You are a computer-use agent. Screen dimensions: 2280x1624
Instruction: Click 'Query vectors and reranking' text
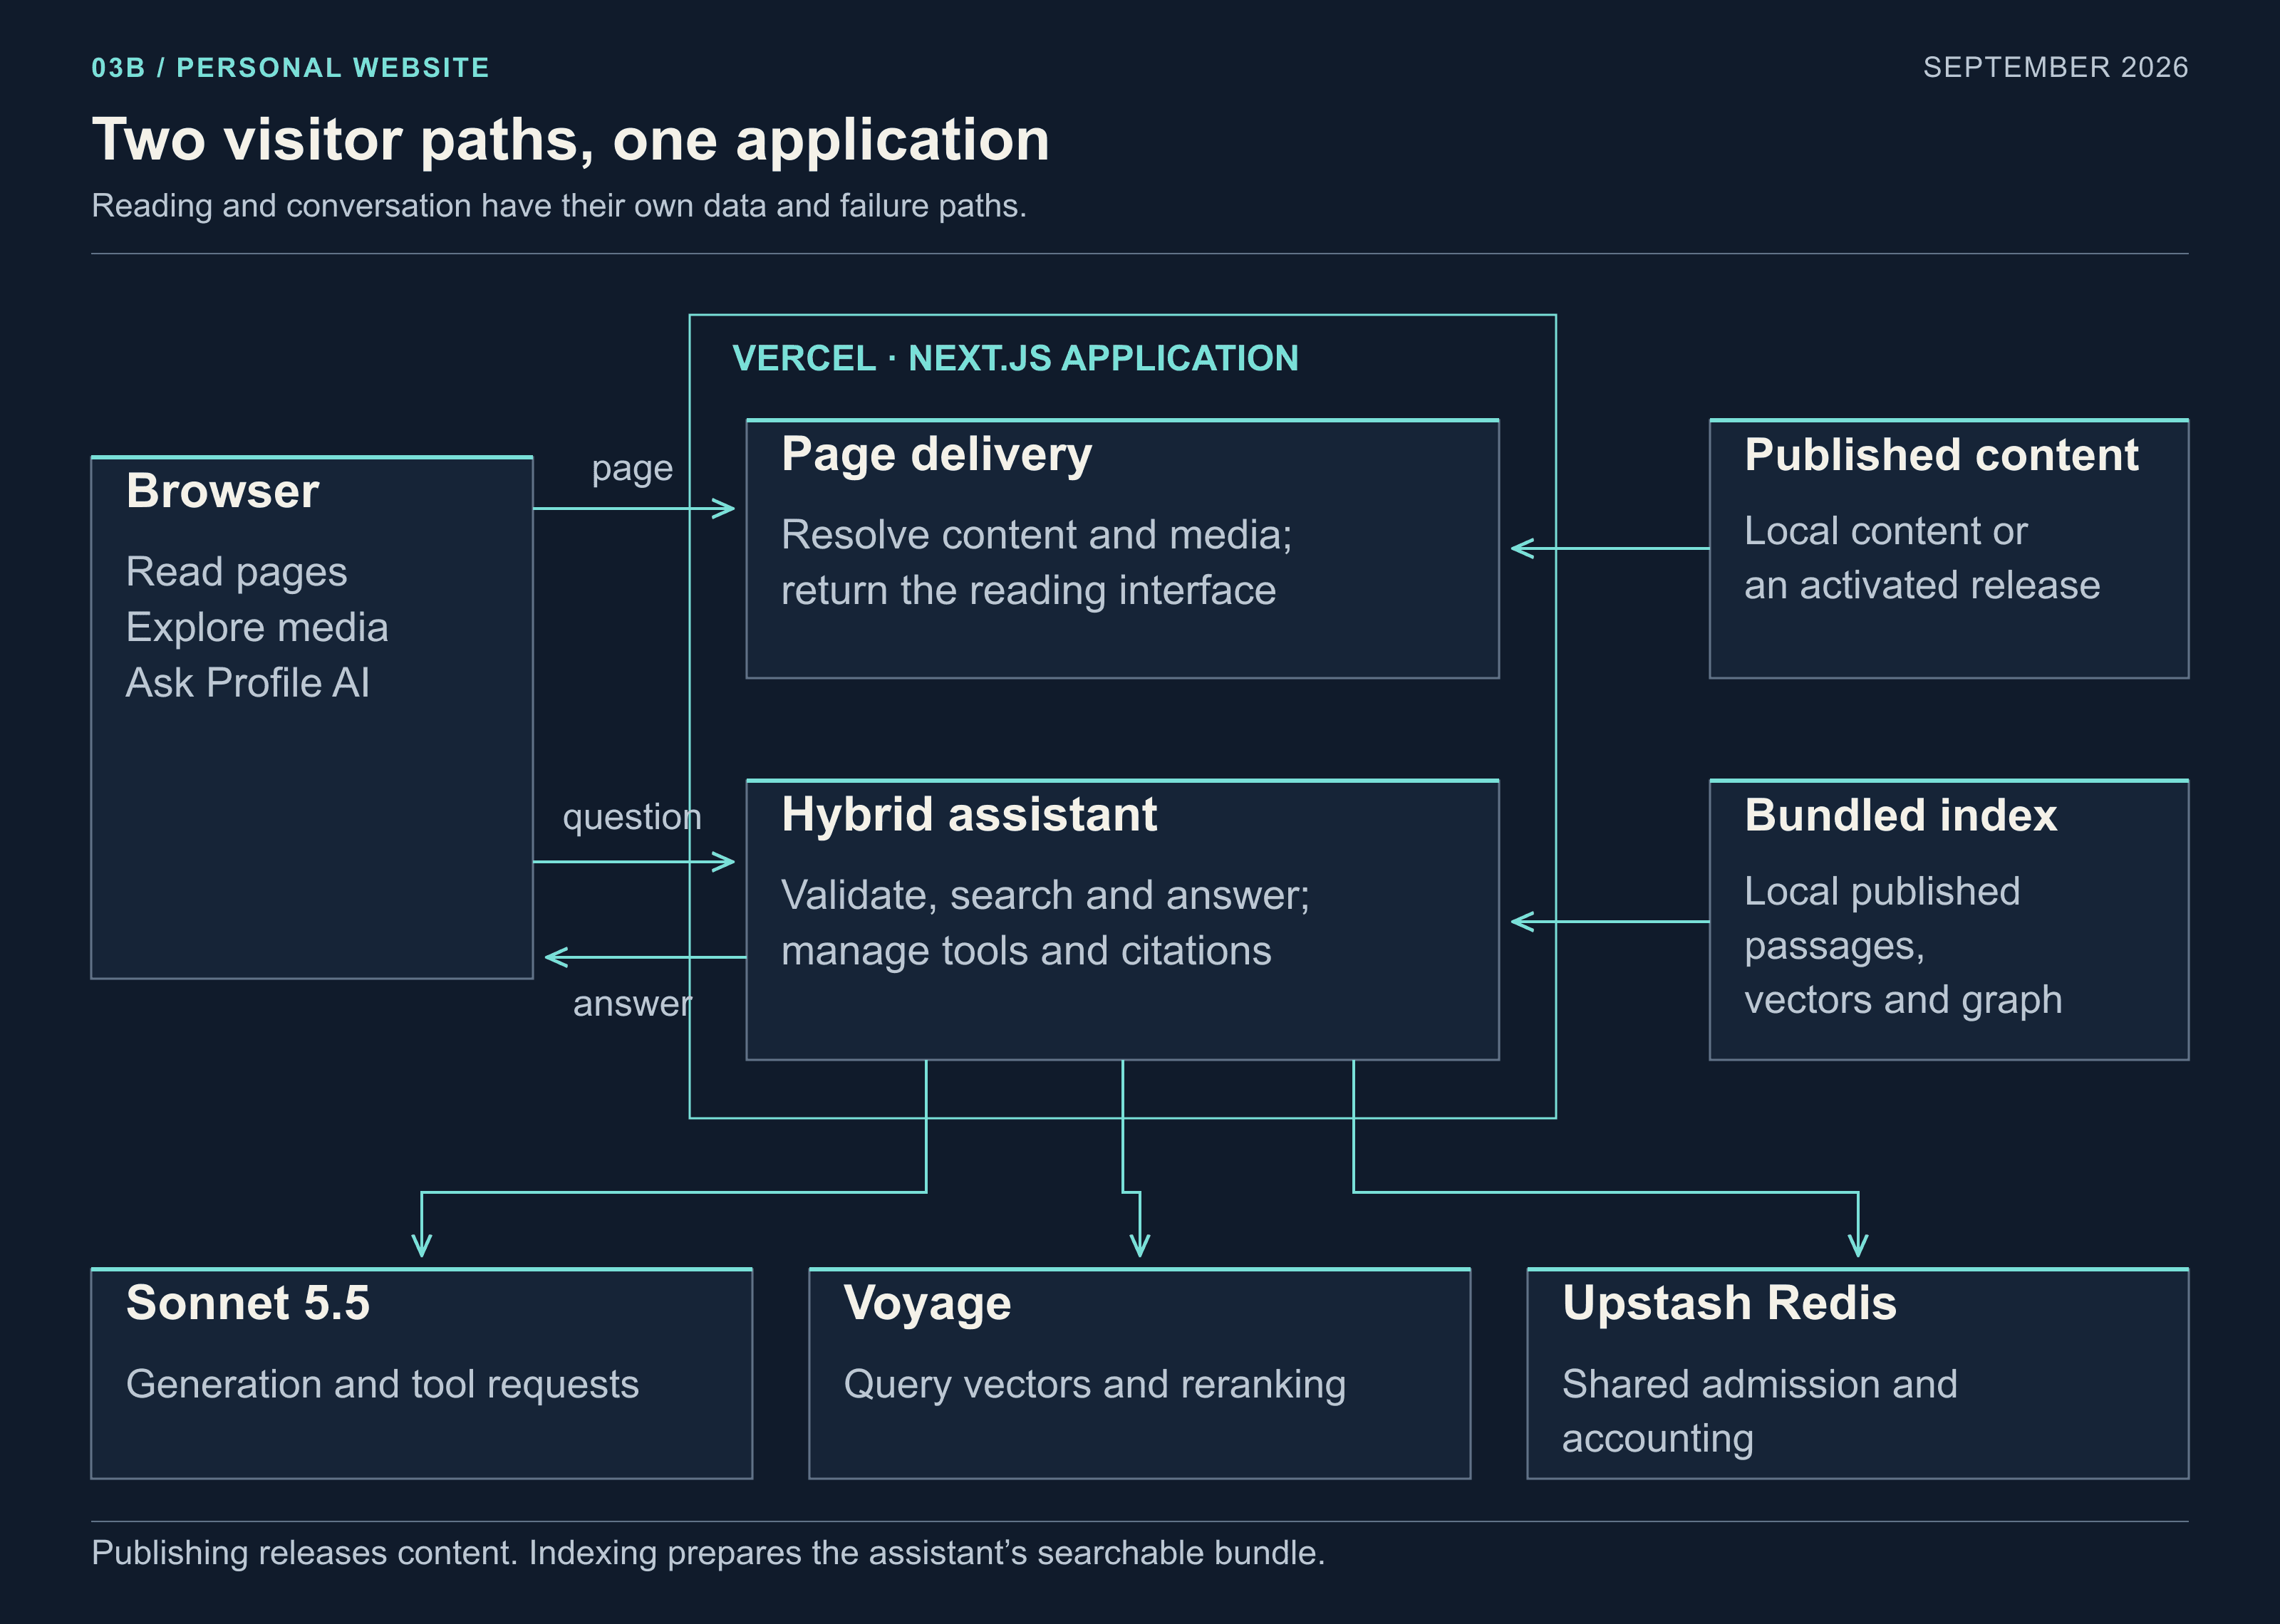point(1094,1385)
